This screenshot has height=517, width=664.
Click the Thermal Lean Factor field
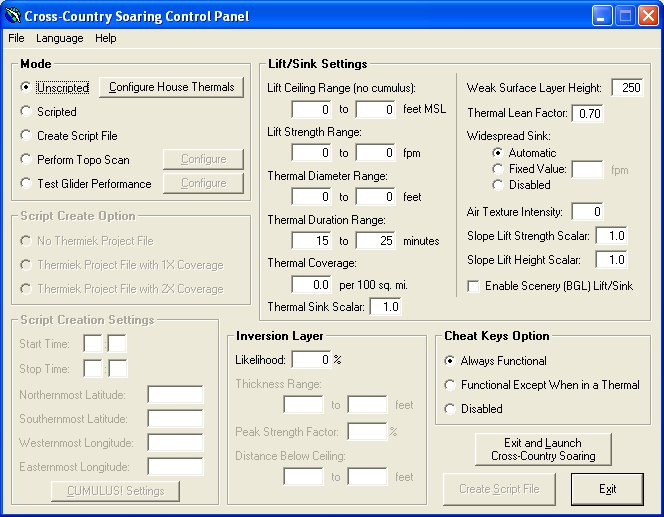(588, 113)
